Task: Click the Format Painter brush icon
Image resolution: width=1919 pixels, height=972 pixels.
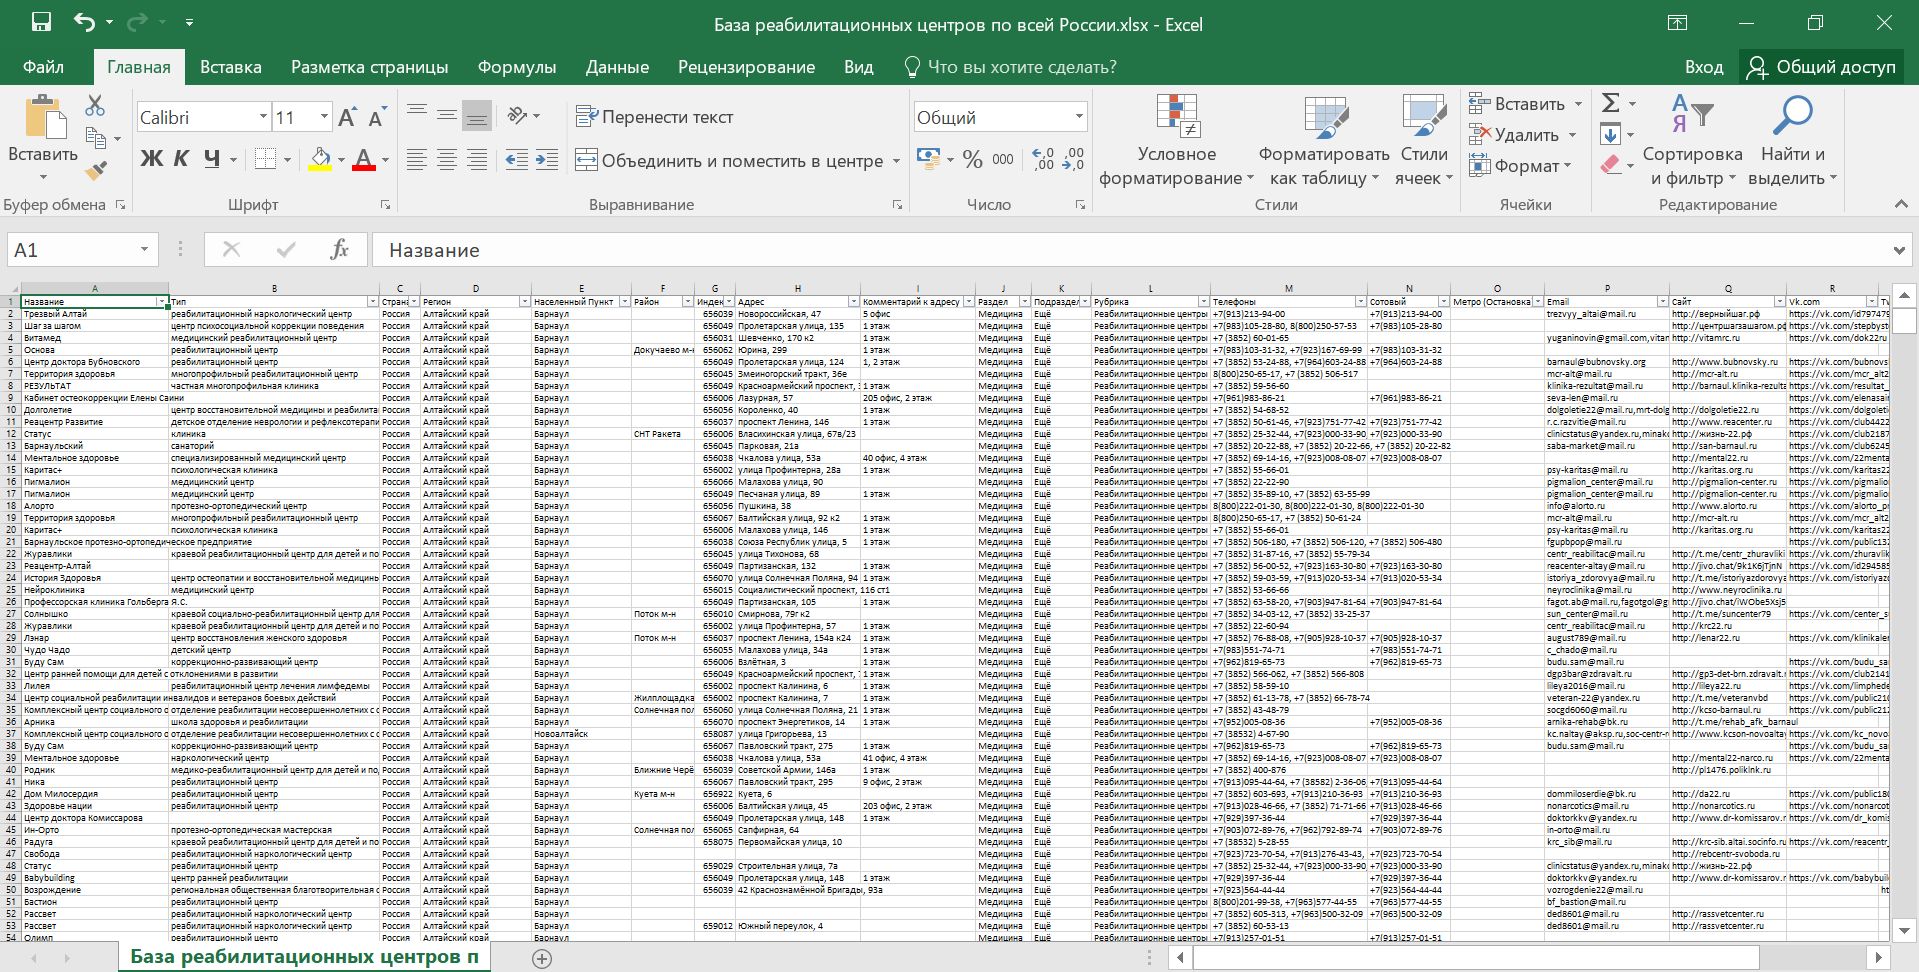Action: (96, 172)
